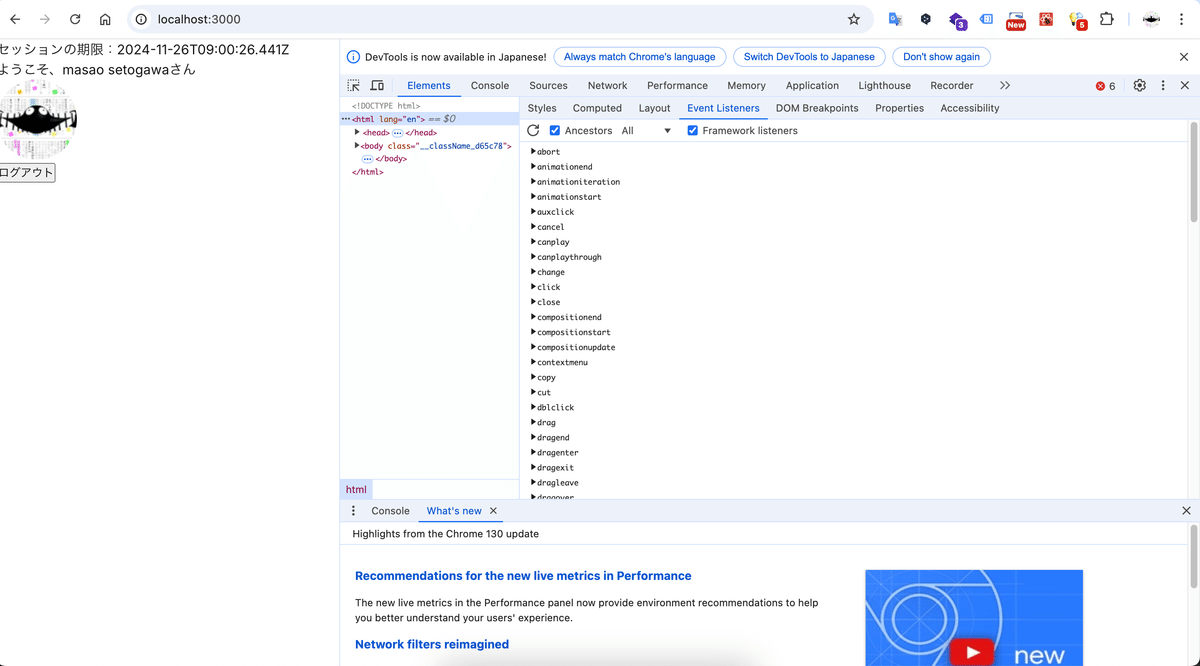The height and width of the screenshot is (666, 1200).
Task: Open the "Network filters reimagined" link
Action: [x=432, y=644]
